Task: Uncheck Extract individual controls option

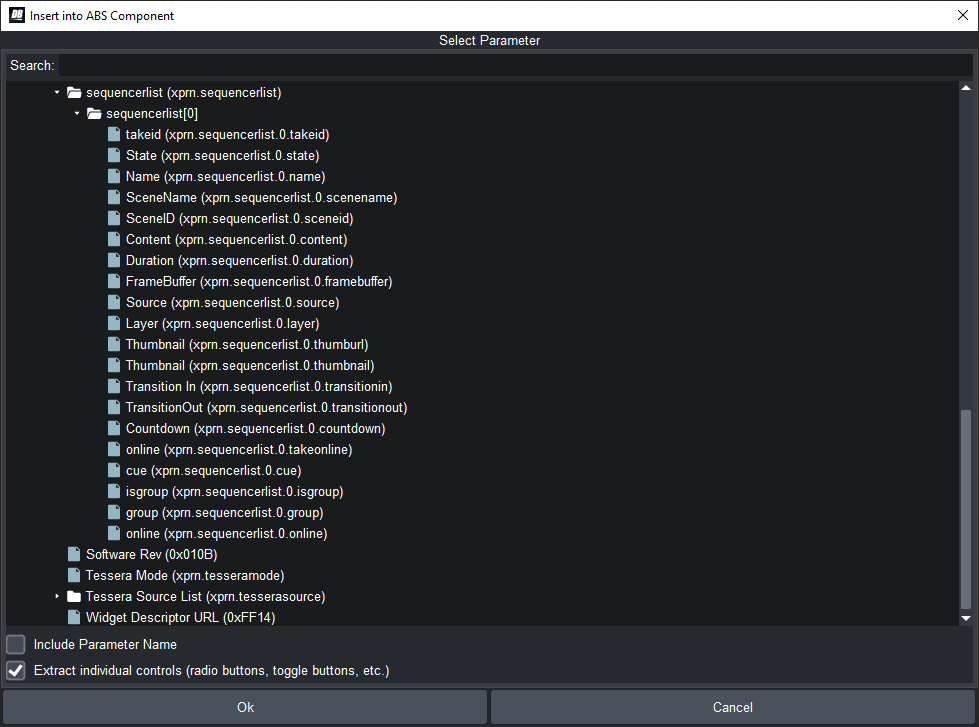Action: click(x=16, y=670)
